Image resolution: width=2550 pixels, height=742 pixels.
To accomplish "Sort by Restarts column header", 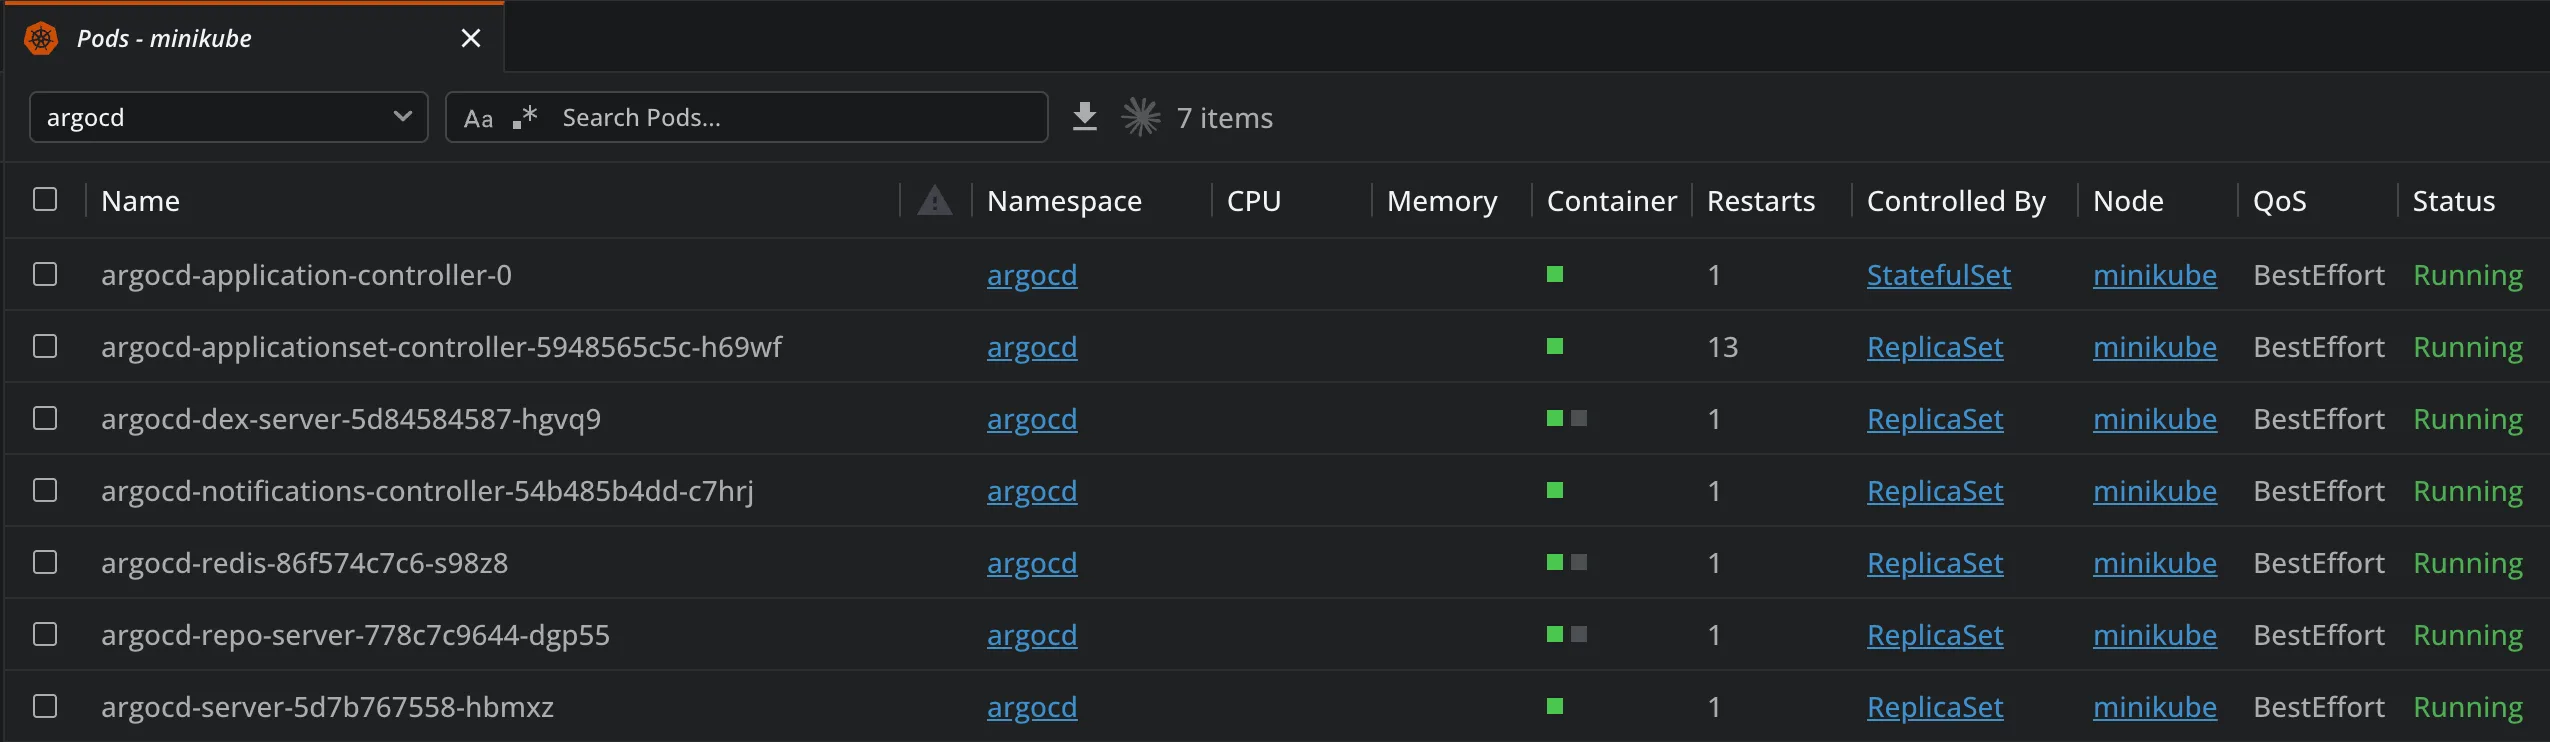I will point(1761,201).
